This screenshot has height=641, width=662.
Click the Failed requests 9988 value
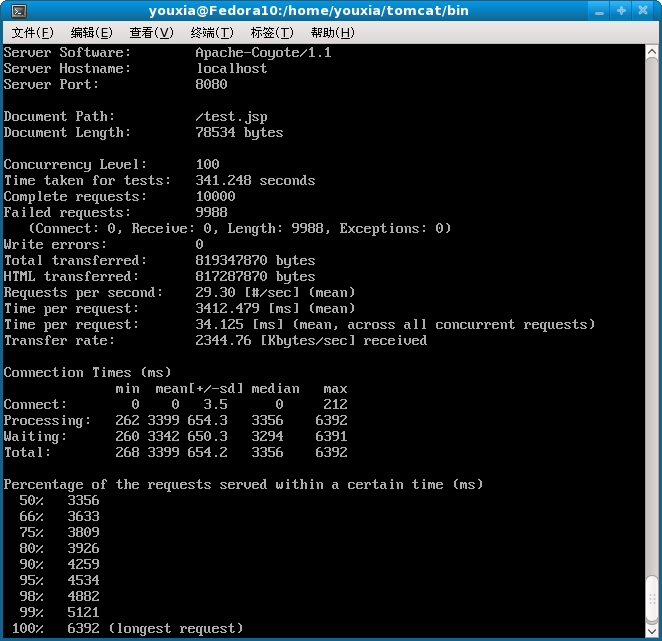click(212, 212)
